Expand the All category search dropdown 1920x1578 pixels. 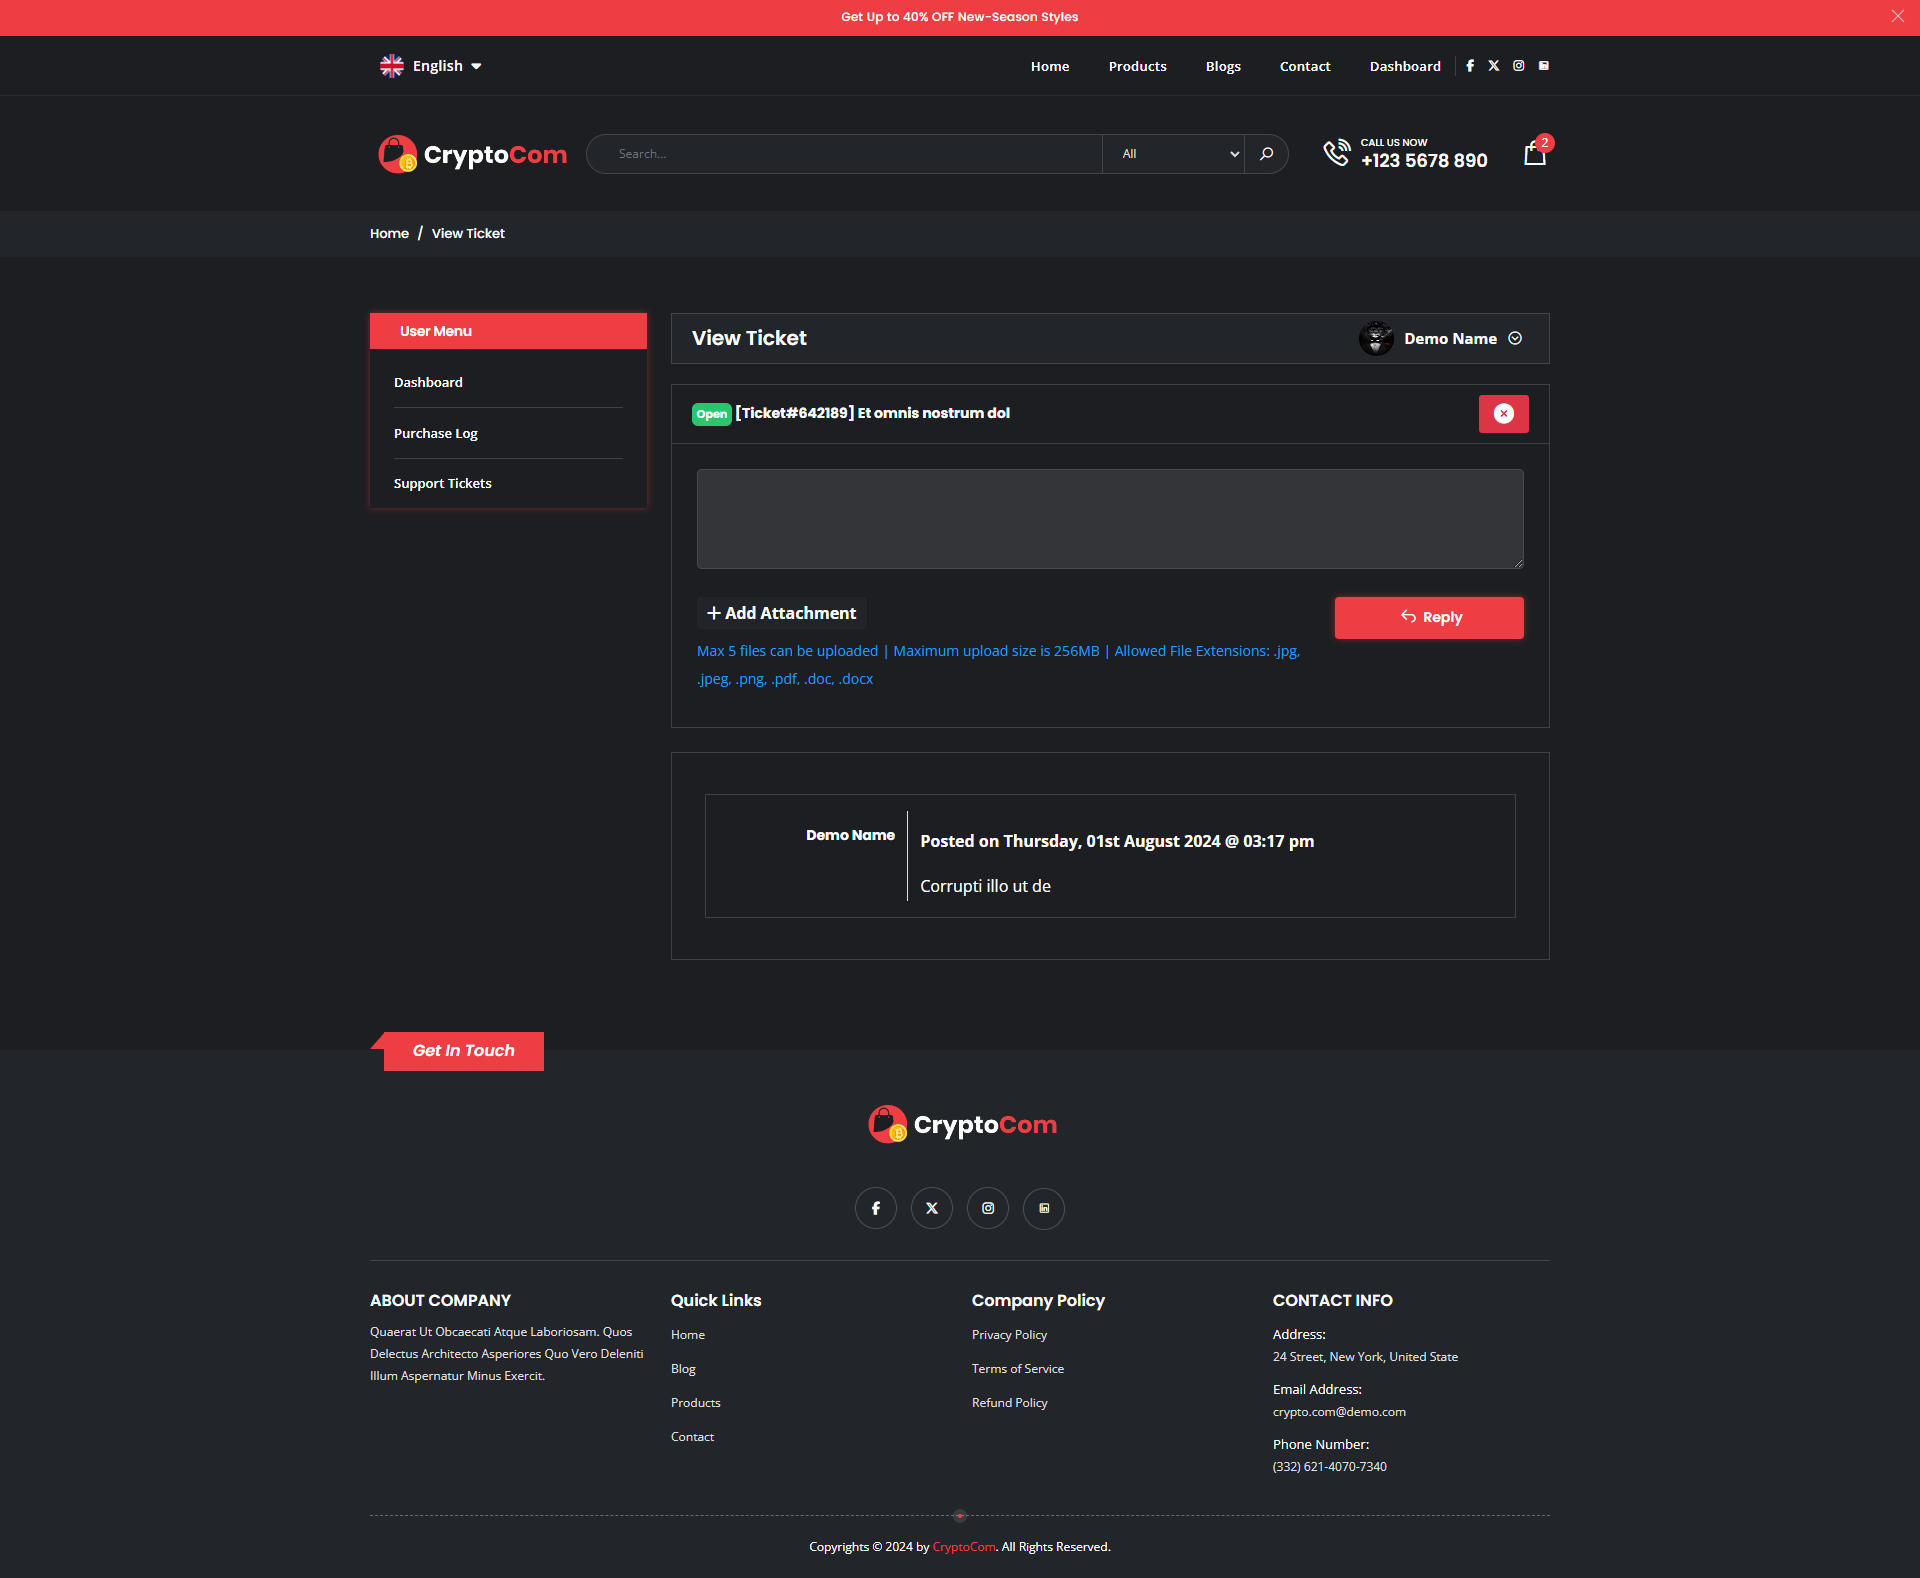[1174, 154]
